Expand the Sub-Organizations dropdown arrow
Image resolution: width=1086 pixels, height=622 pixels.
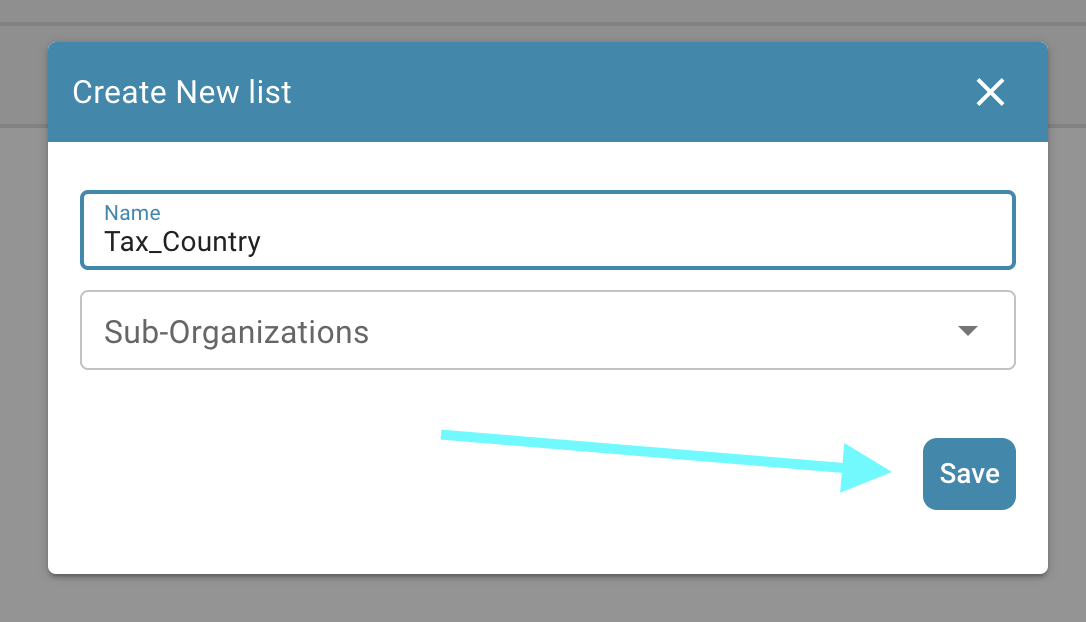(967, 331)
